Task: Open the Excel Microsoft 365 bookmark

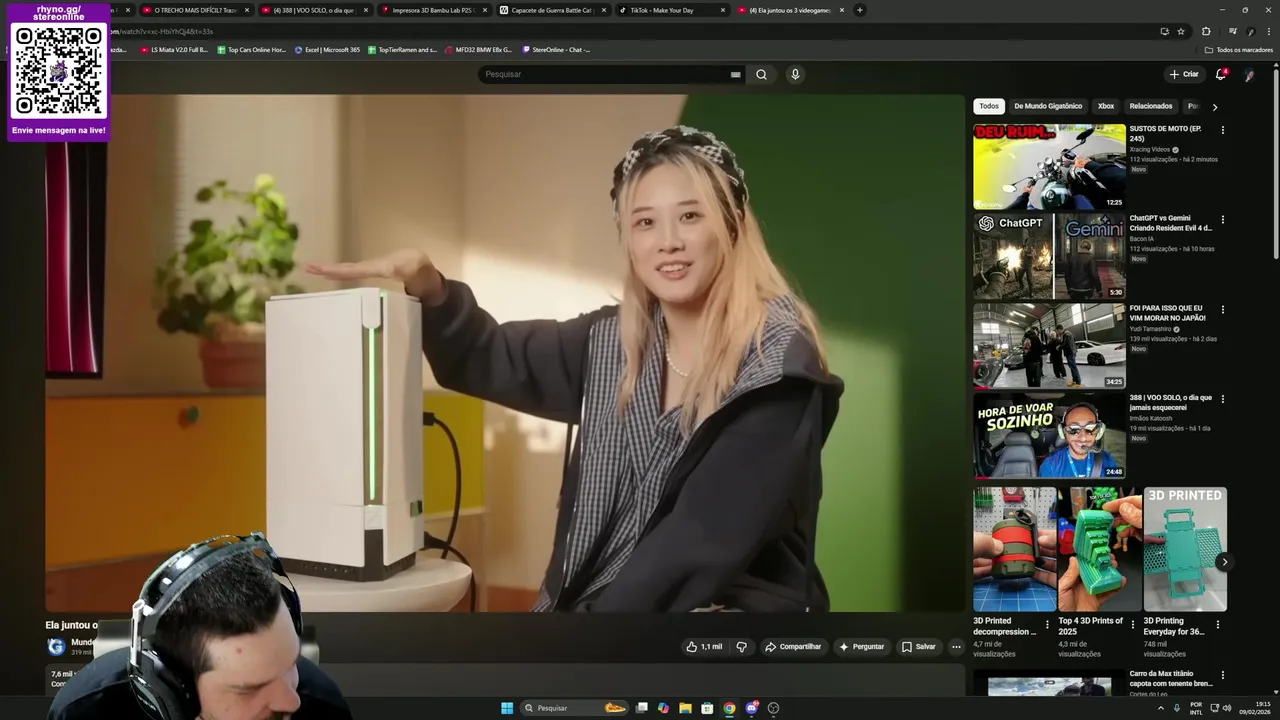Action: [x=327, y=49]
